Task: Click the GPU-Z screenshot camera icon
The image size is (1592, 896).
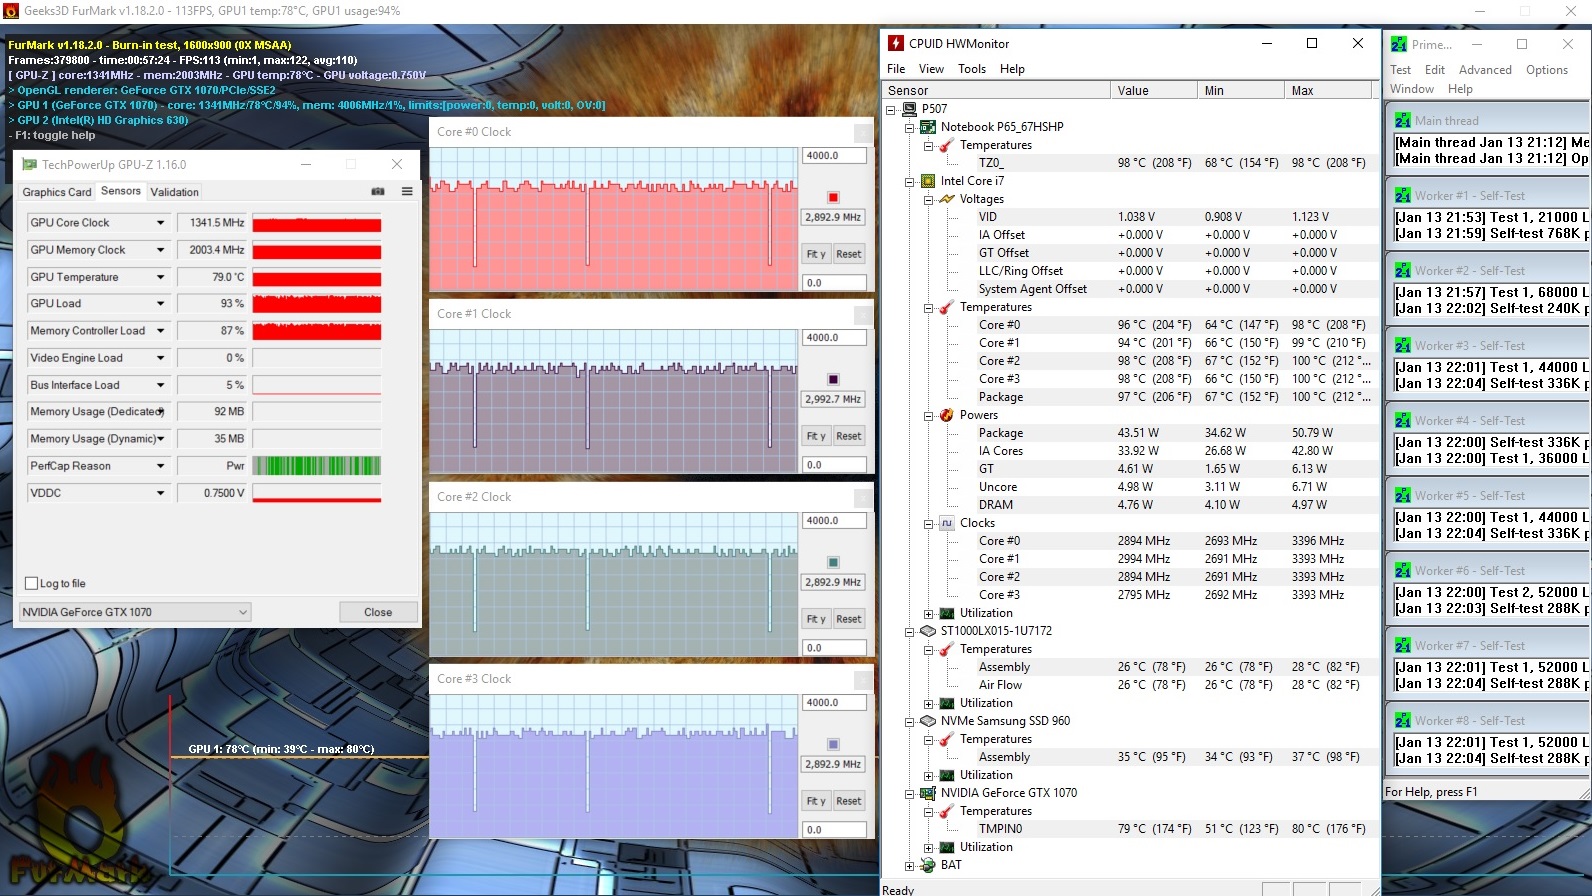Action: coord(378,191)
